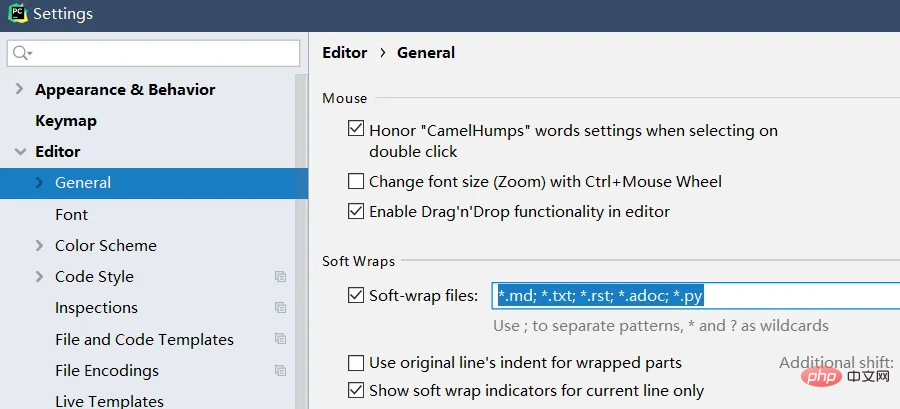Toggle the Soft-wrap files checkbox

coord(356,295)
